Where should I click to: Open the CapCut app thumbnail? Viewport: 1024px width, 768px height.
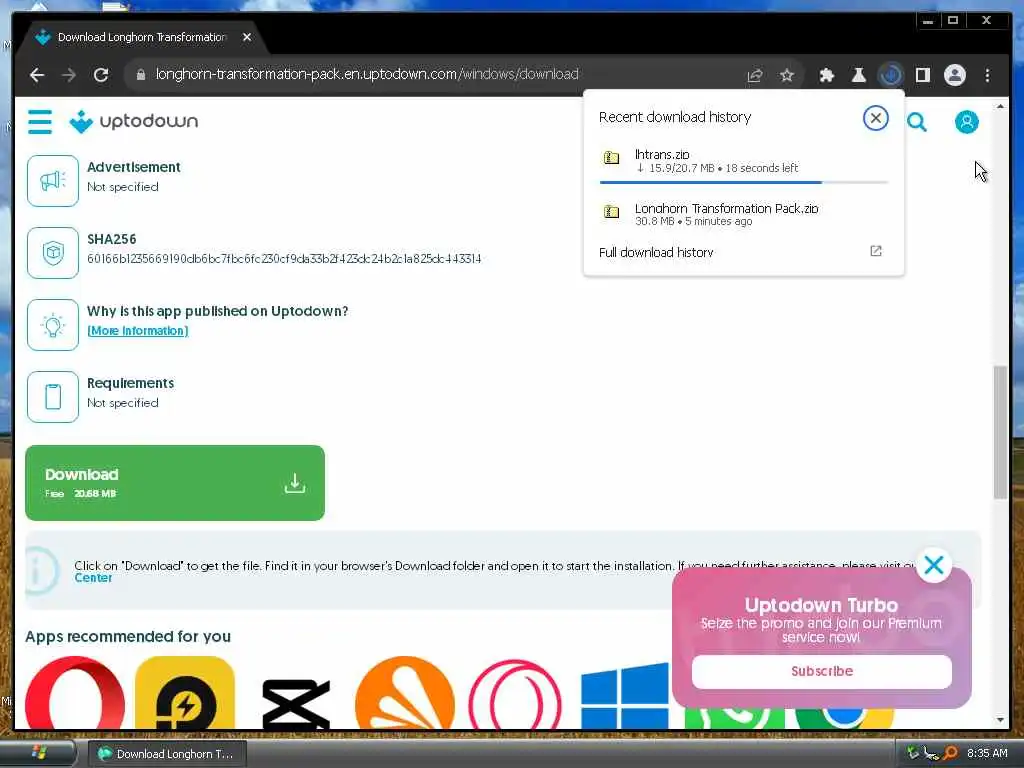[296, 704]
